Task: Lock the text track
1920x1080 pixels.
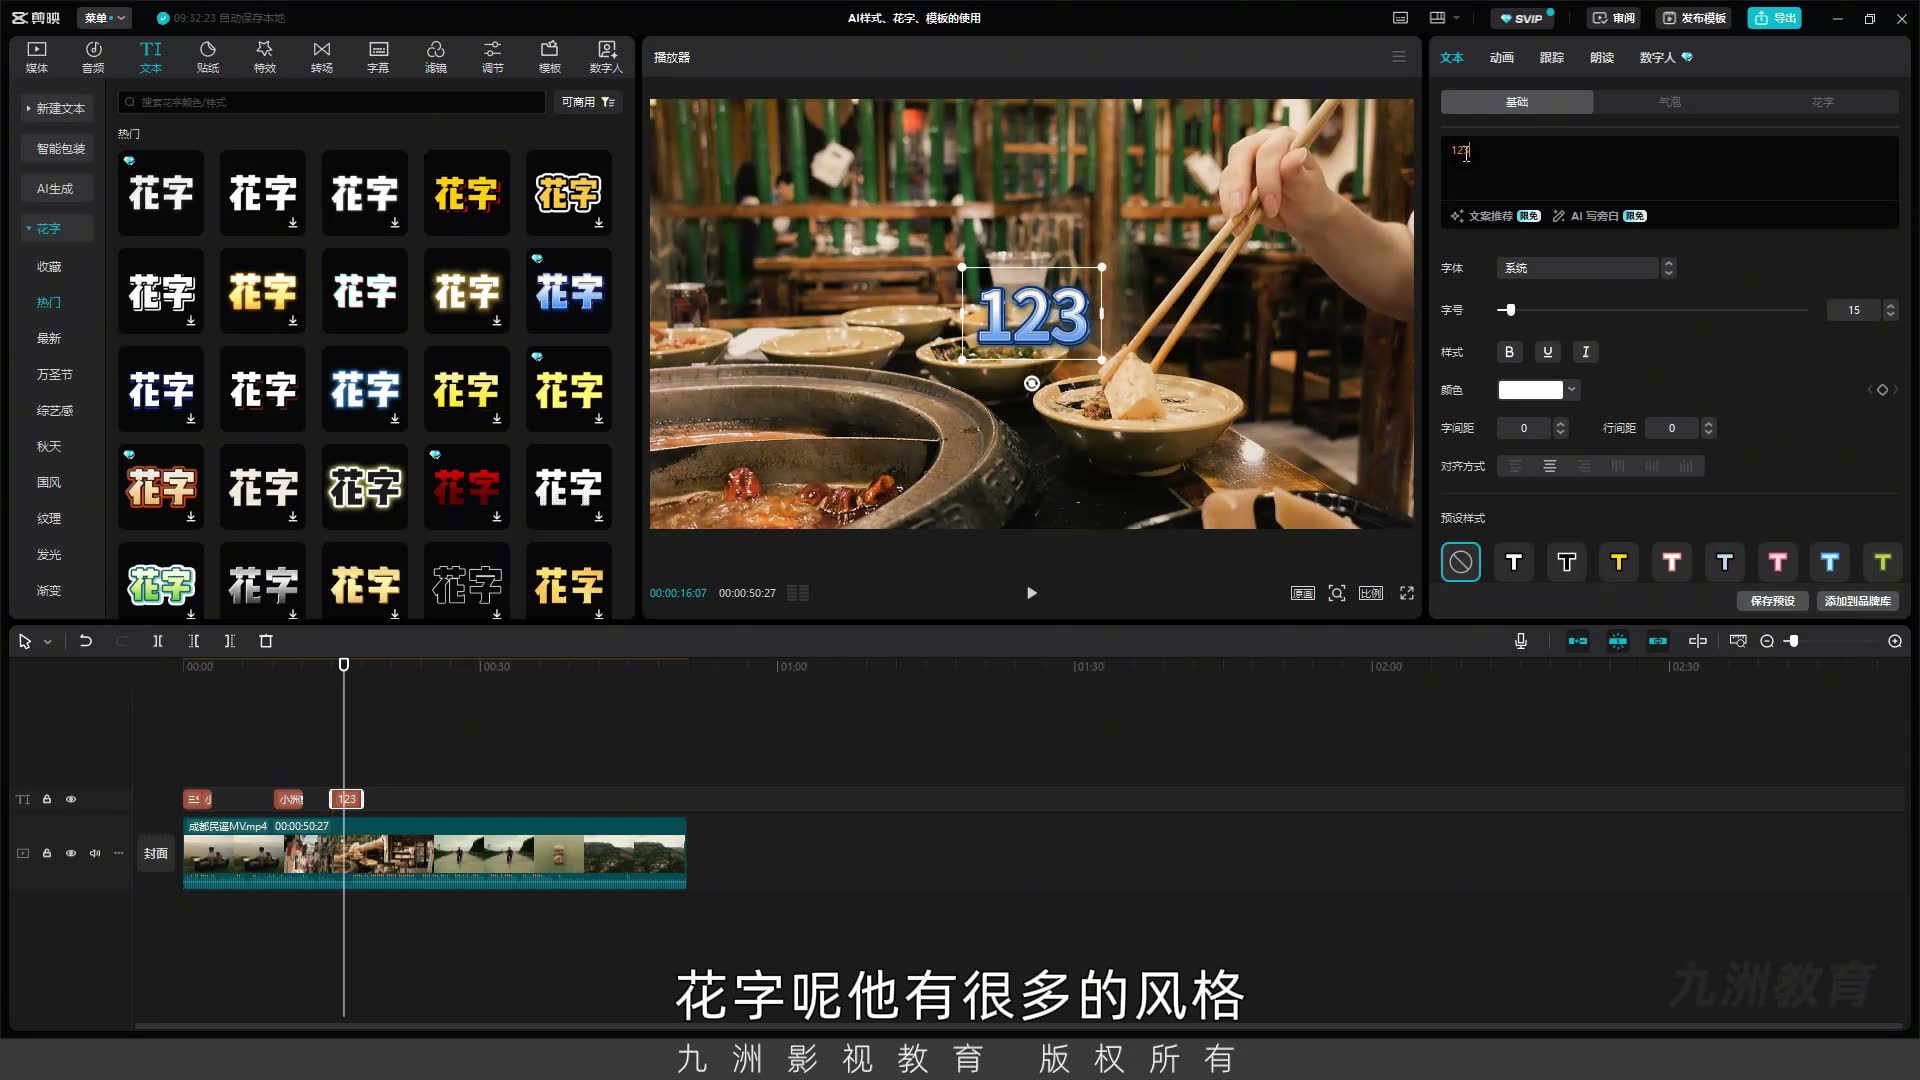Action: [x=47, y=799]
